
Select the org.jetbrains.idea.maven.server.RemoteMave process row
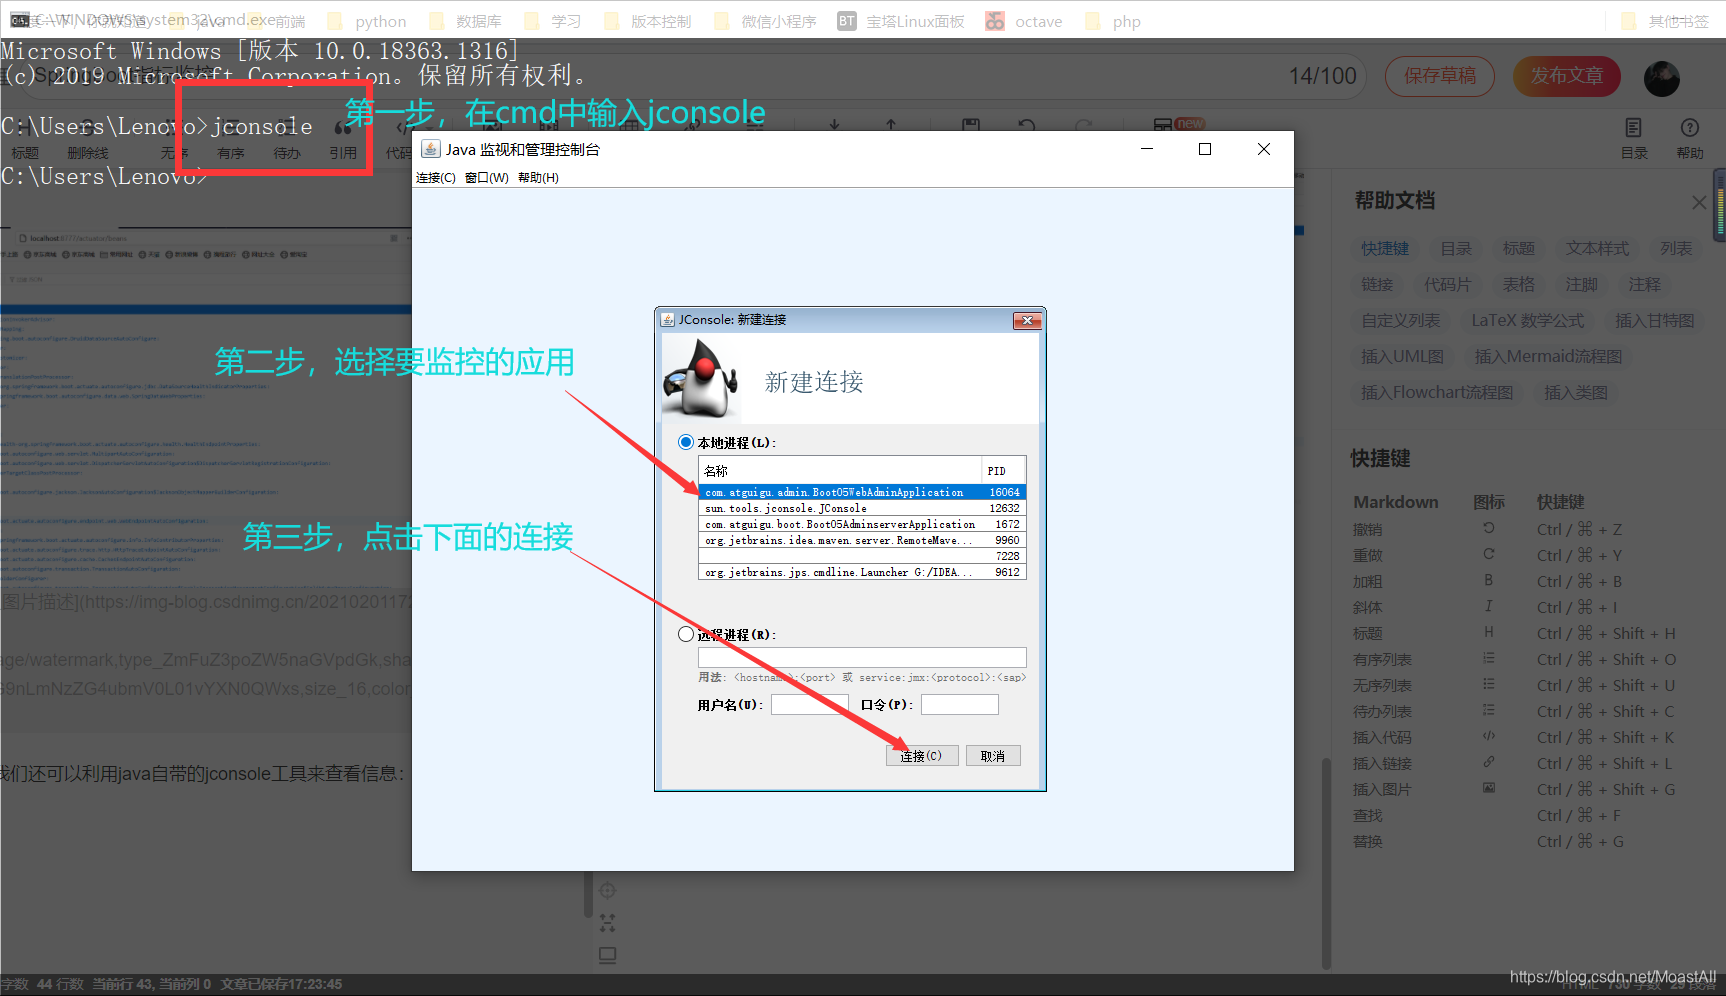coord(862,540)
